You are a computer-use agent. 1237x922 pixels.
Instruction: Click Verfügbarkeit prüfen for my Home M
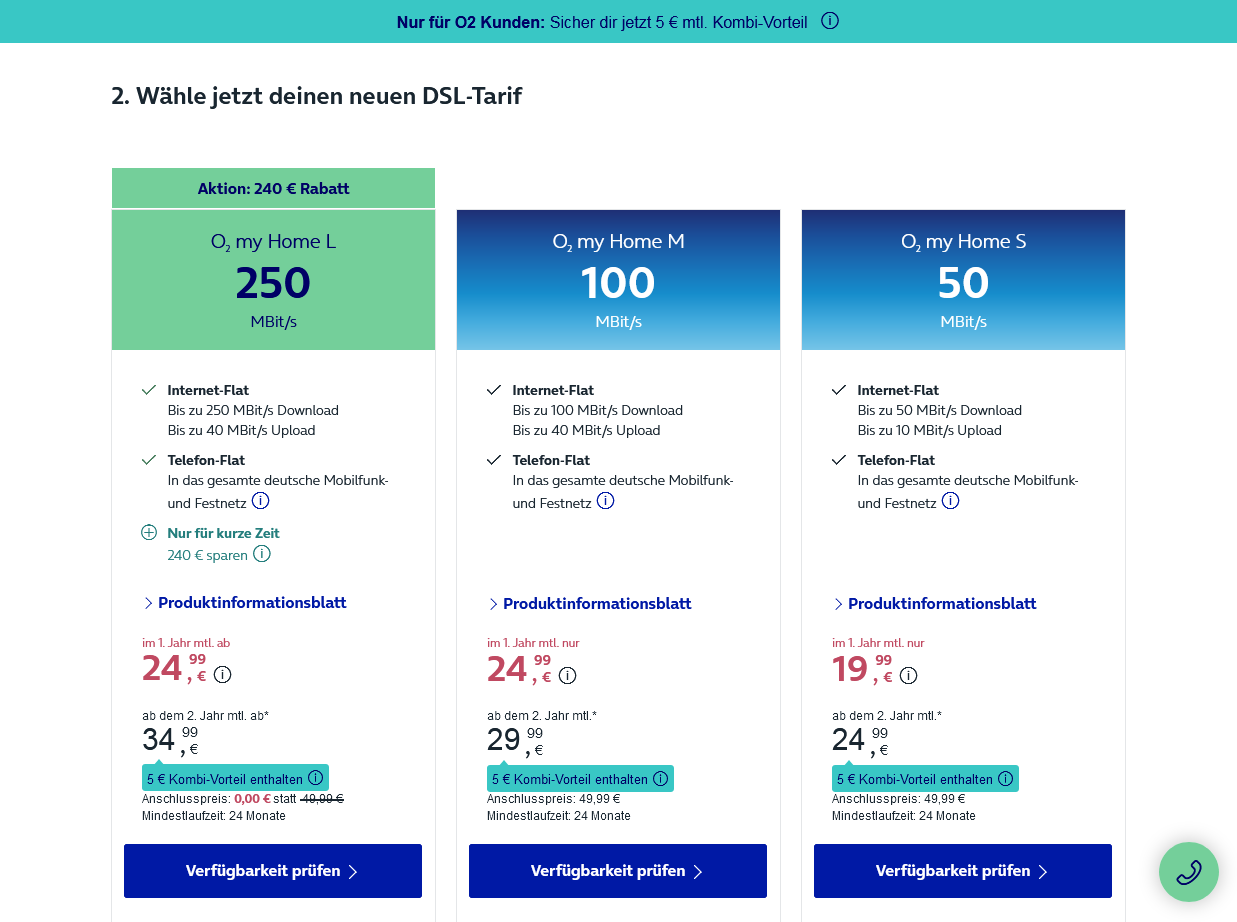(618, 871)
